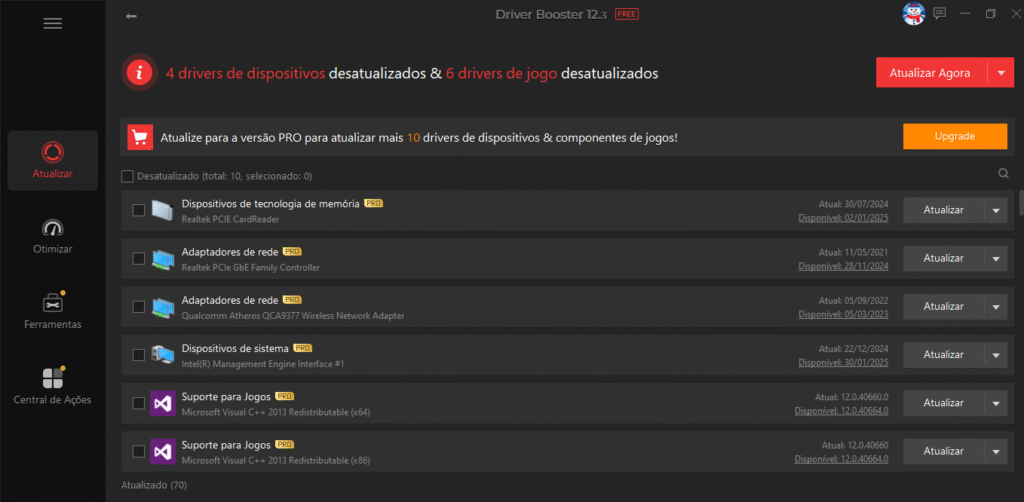This screenshot has width=1024, height=502.
Task: Click Visual C++ 2013 x64 icon
Action: click(162, 403)
